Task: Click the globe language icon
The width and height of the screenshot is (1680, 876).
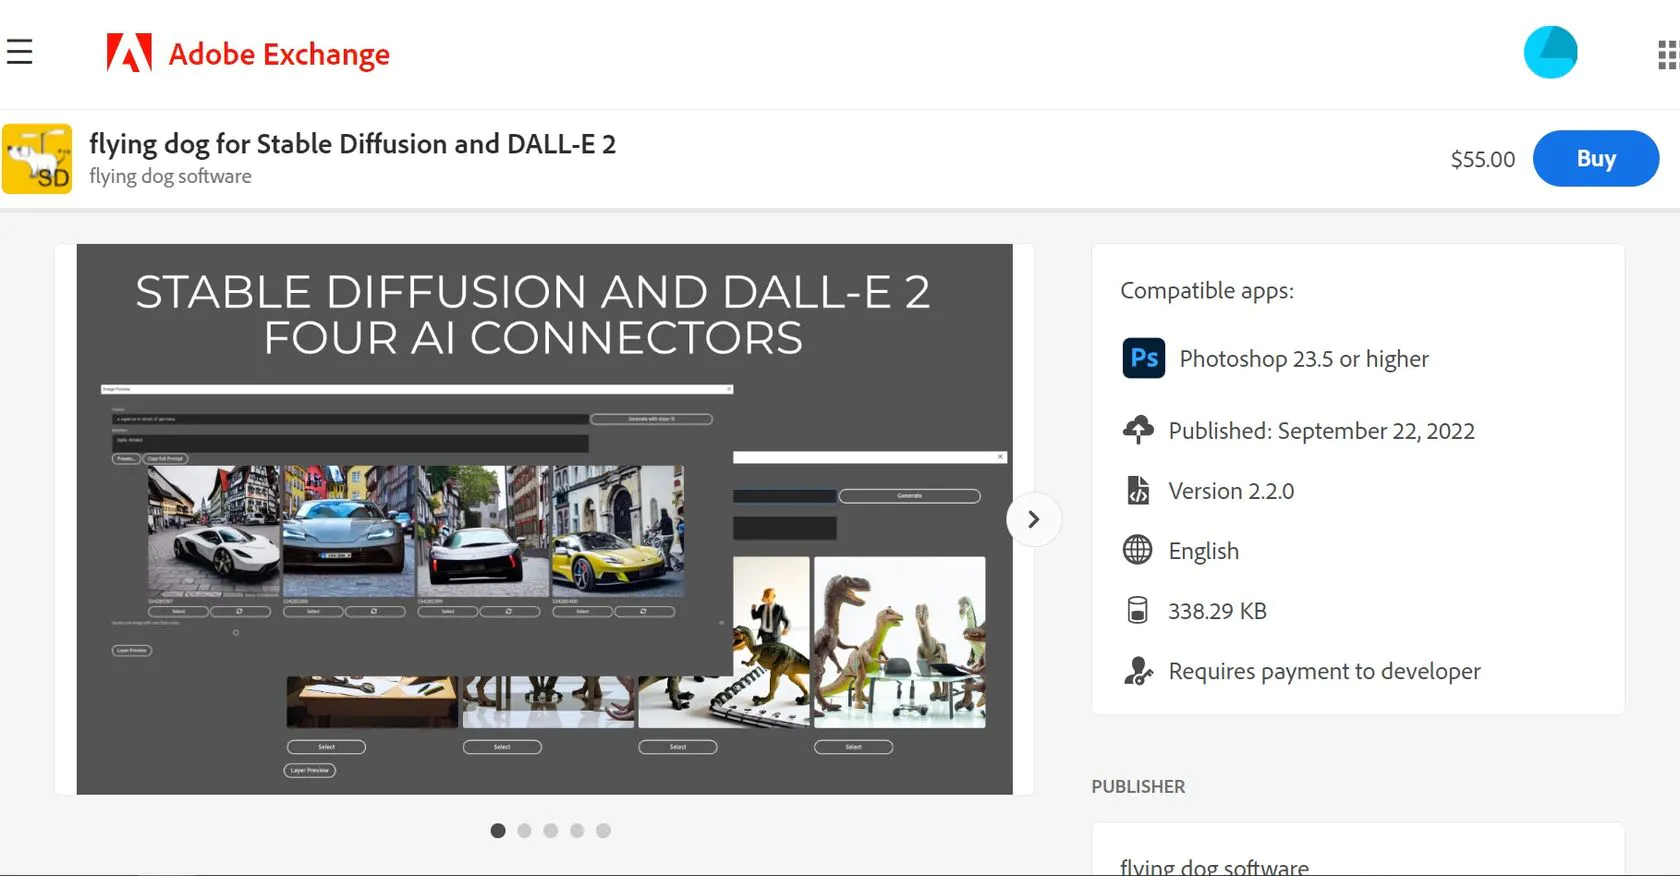Action: [x=1137, y=550]
